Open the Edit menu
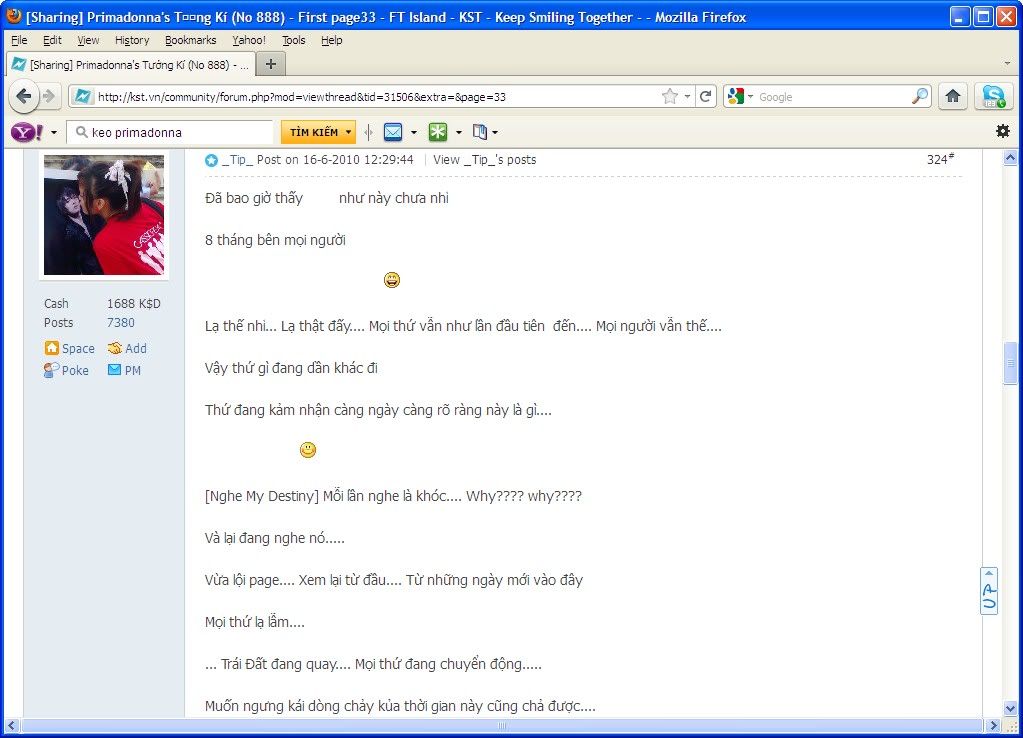Viewport: 1023px width, 738px height. pos(52,40)
